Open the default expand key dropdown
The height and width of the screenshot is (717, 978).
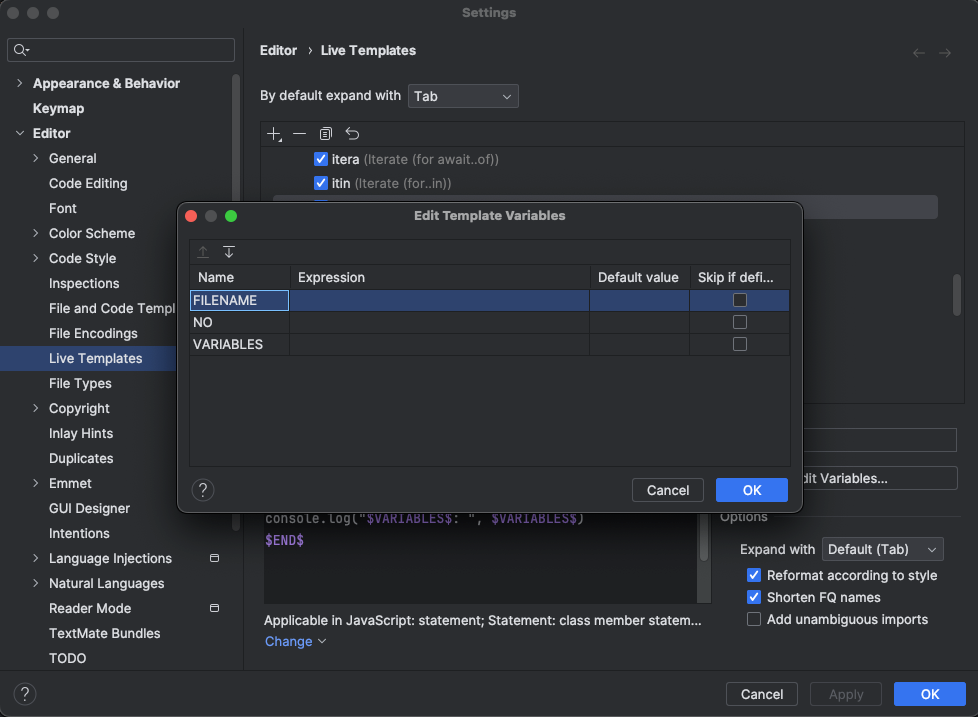pos(463,96)
